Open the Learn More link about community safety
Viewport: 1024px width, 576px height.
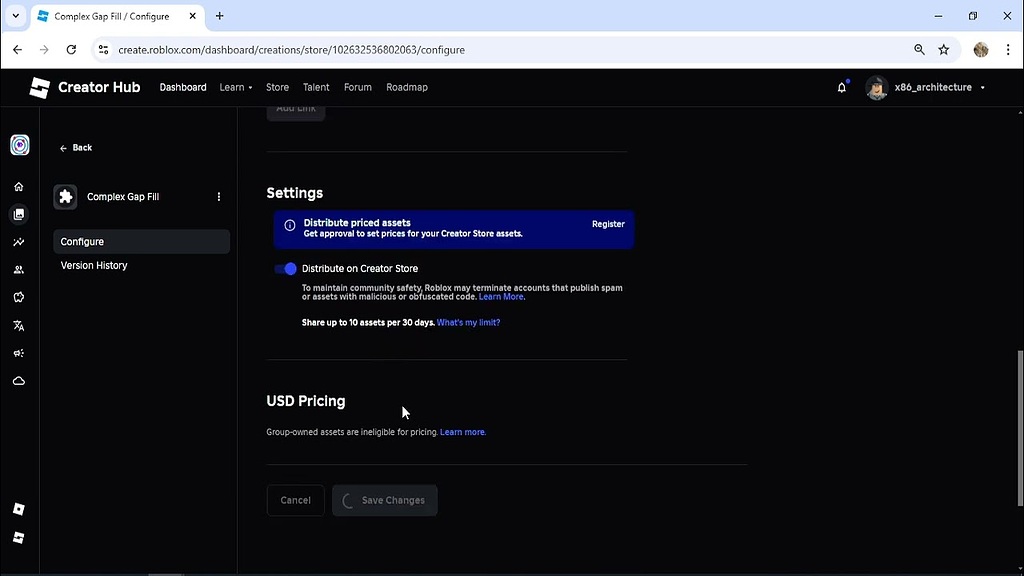tap(501, 296)
